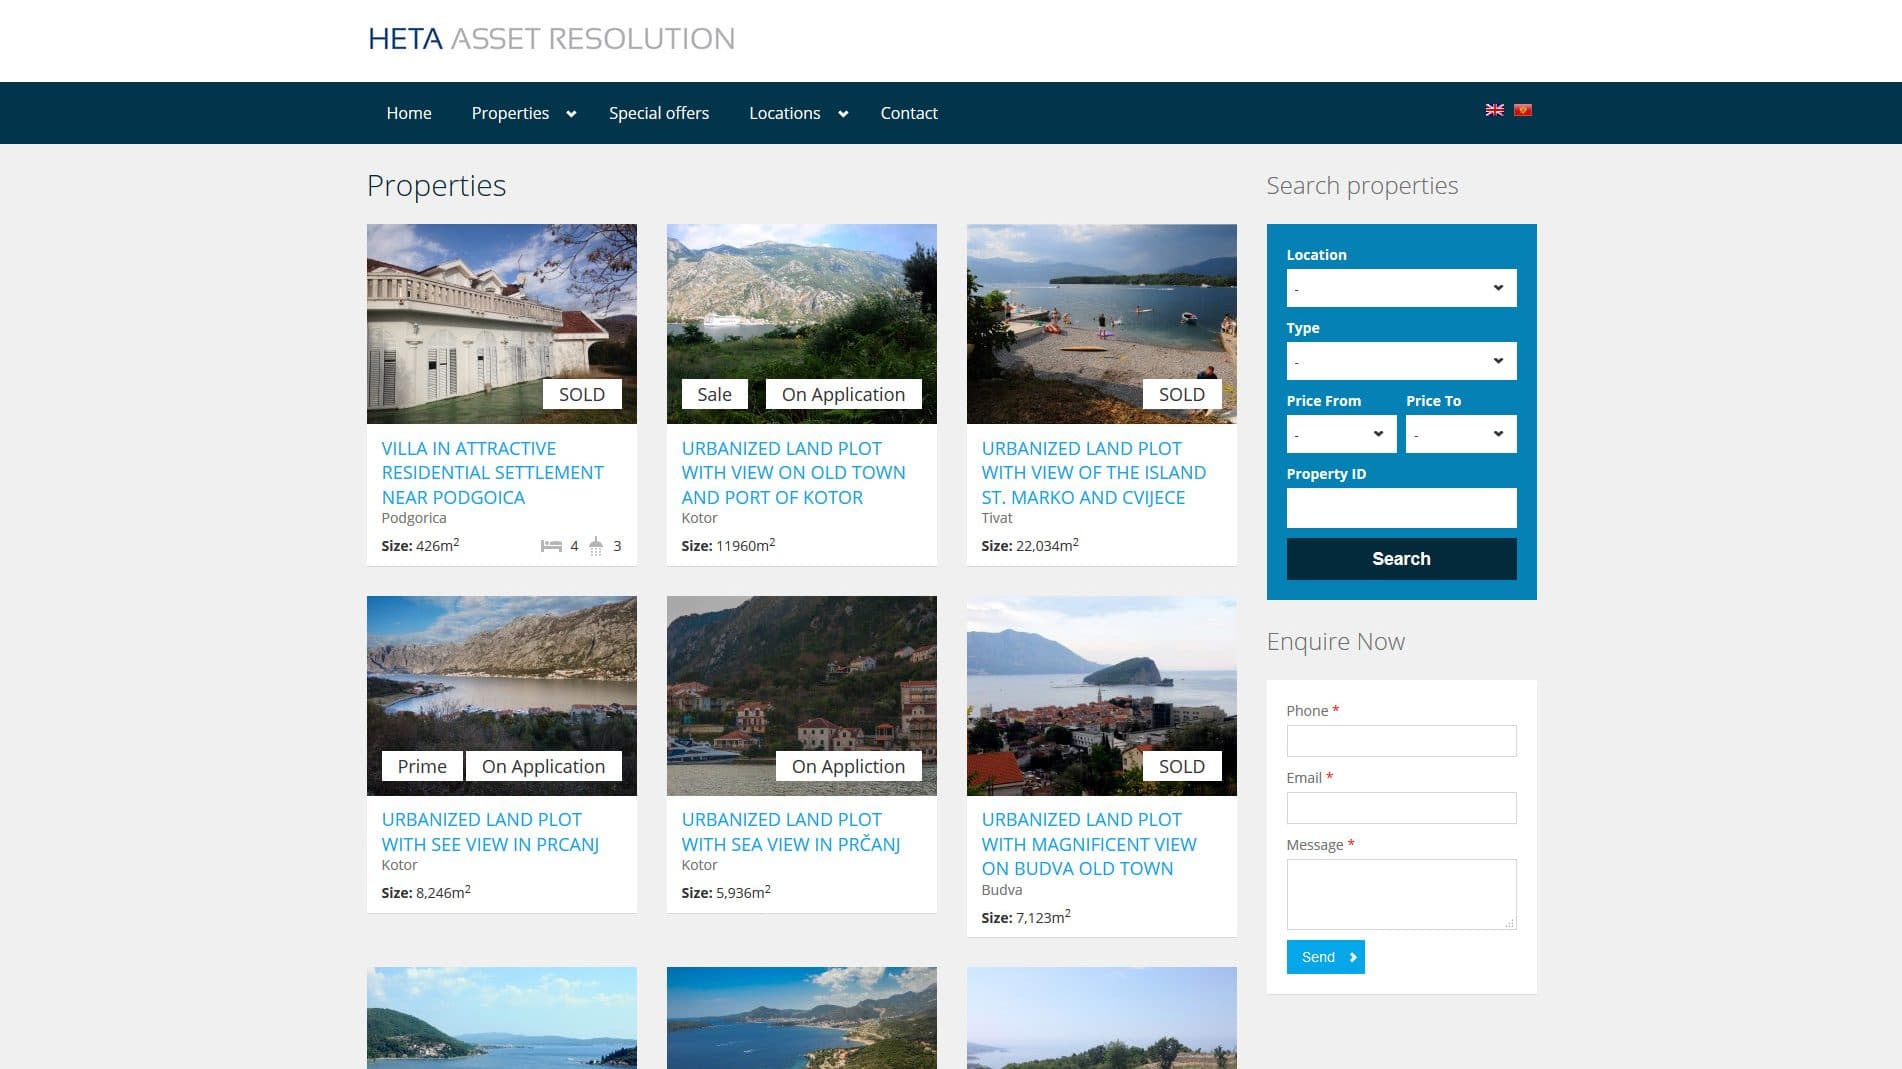Click the 'Size: 8,246m²' text
The height and width of the screenshot is (1069, 1902).
tap(426, 892)
